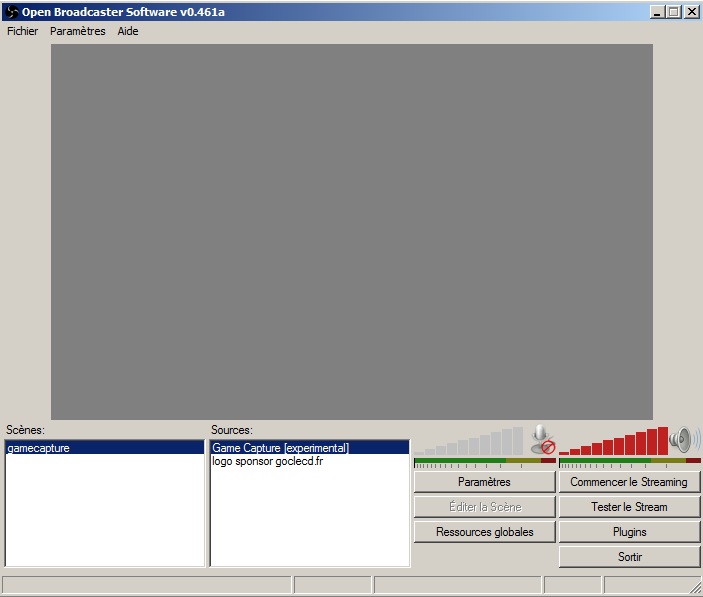Select the gamecapture scene

pyautogui.click(x=38, y=448)
